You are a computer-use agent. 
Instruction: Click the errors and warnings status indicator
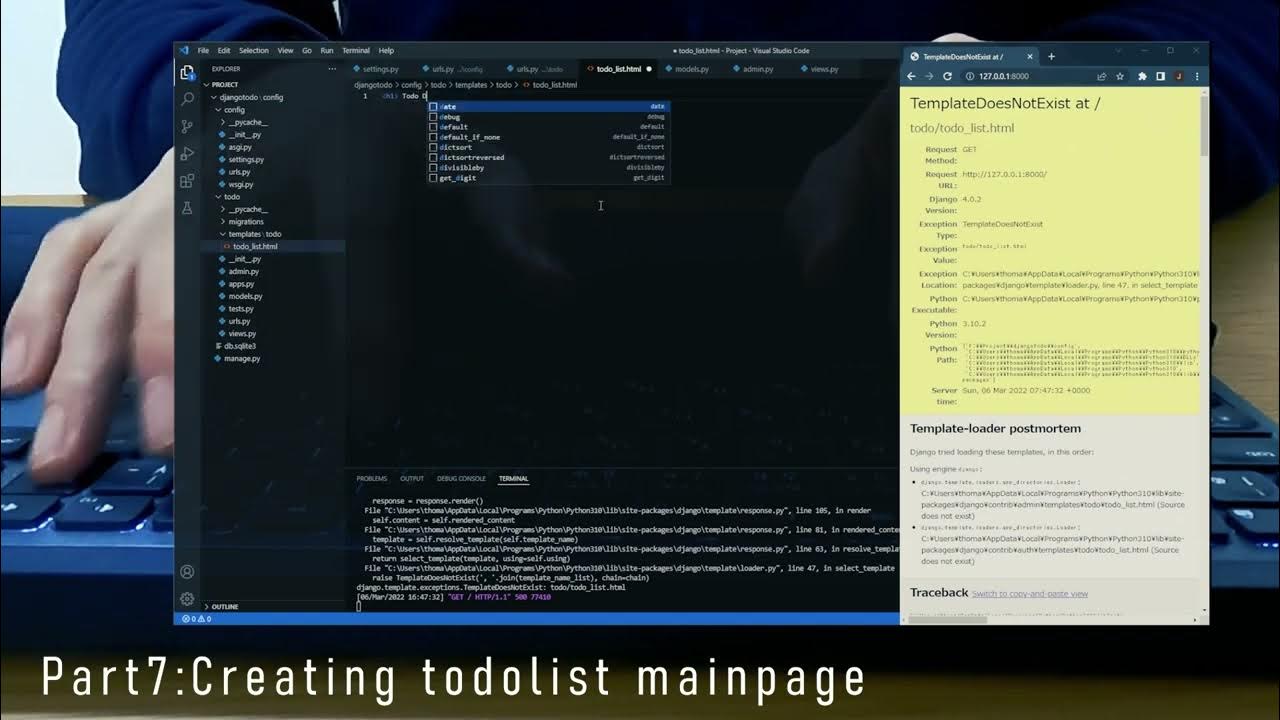pyautogui.click(x=196, y=619)
